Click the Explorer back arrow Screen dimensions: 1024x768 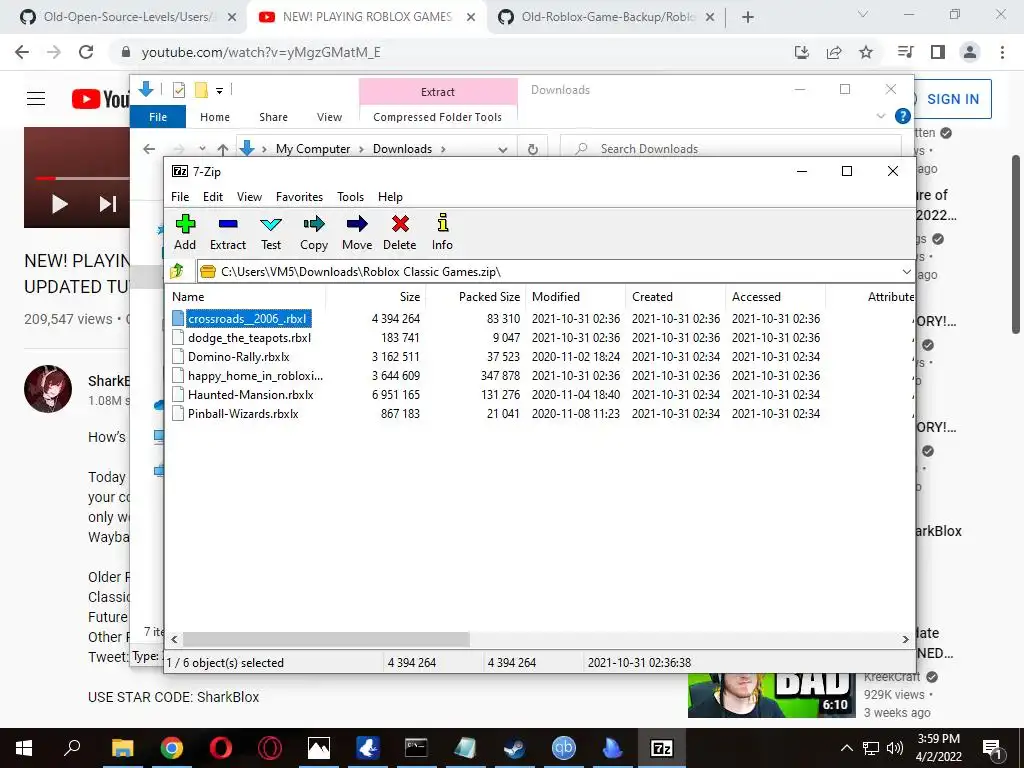[149, 149]
